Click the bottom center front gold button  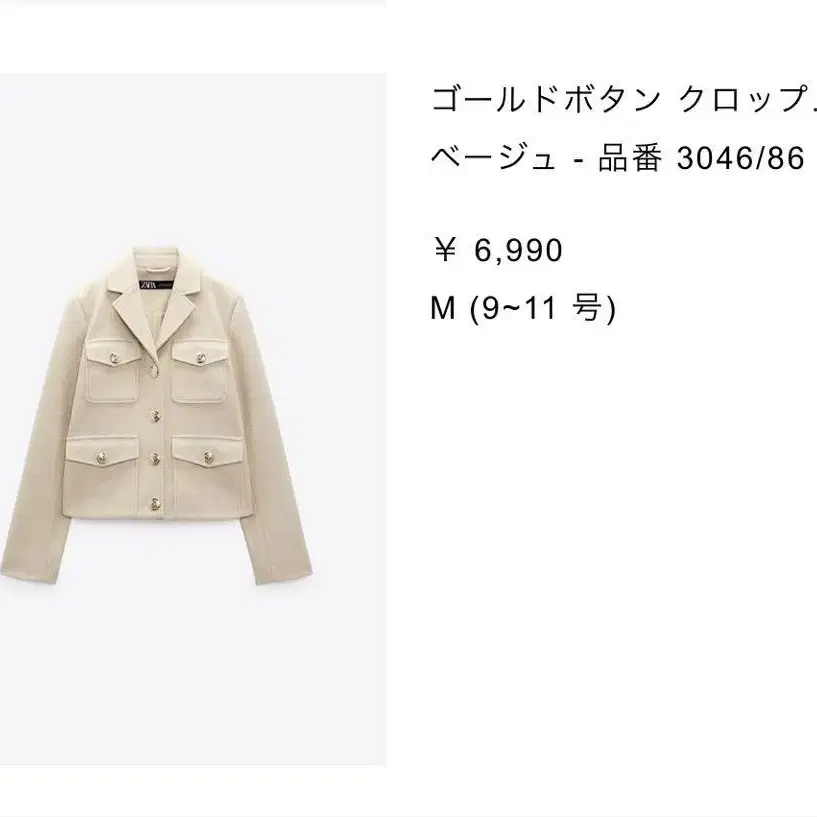[x=155, y=503]
